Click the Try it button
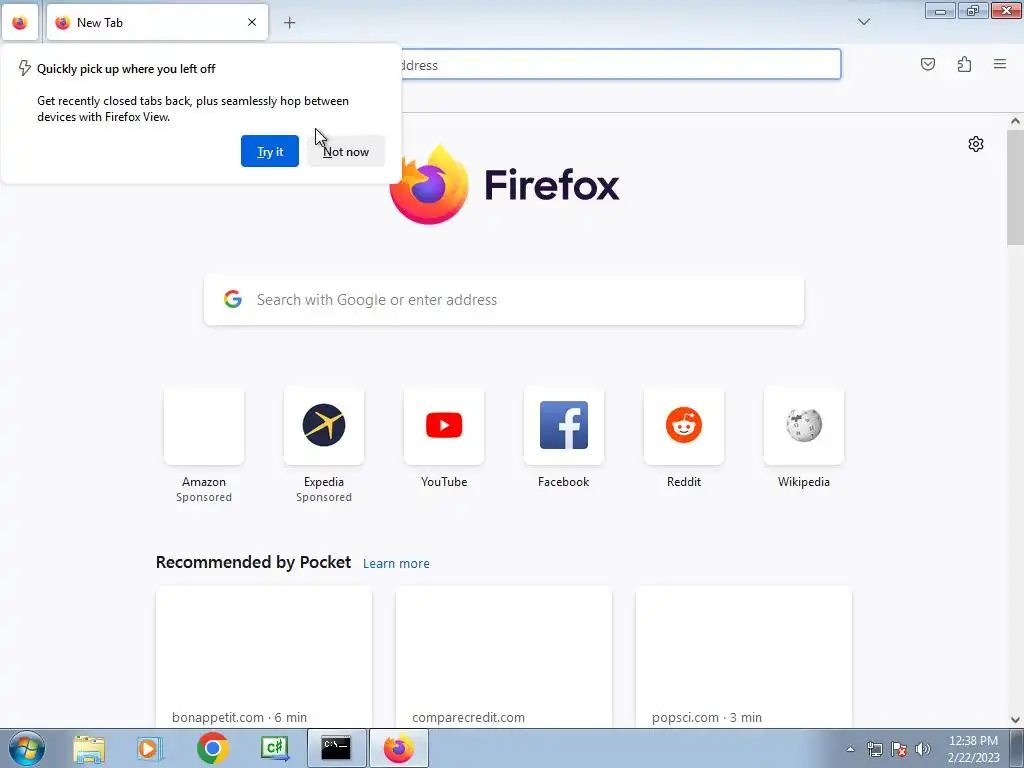 click(270, 151)
